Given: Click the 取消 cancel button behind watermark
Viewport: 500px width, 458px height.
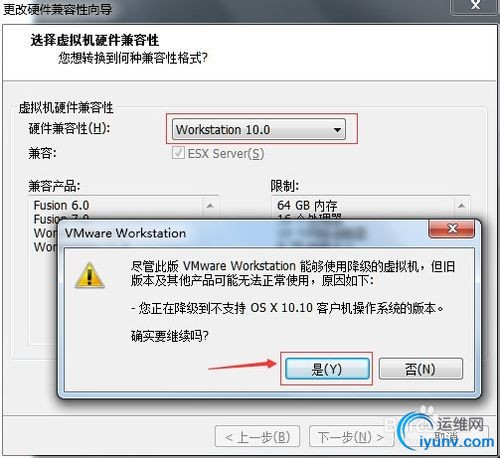Looking at the screenshot, I should click(x=445, y=436).
